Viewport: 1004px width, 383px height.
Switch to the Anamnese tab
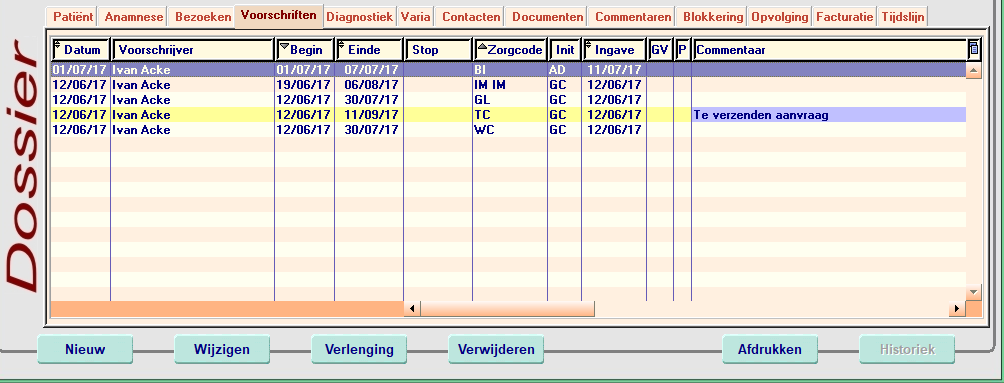coord(134,17)
